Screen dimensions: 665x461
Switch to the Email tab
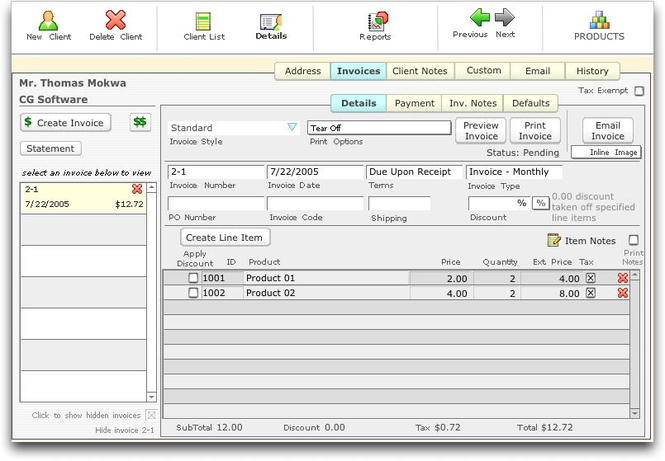pos(537,71)
